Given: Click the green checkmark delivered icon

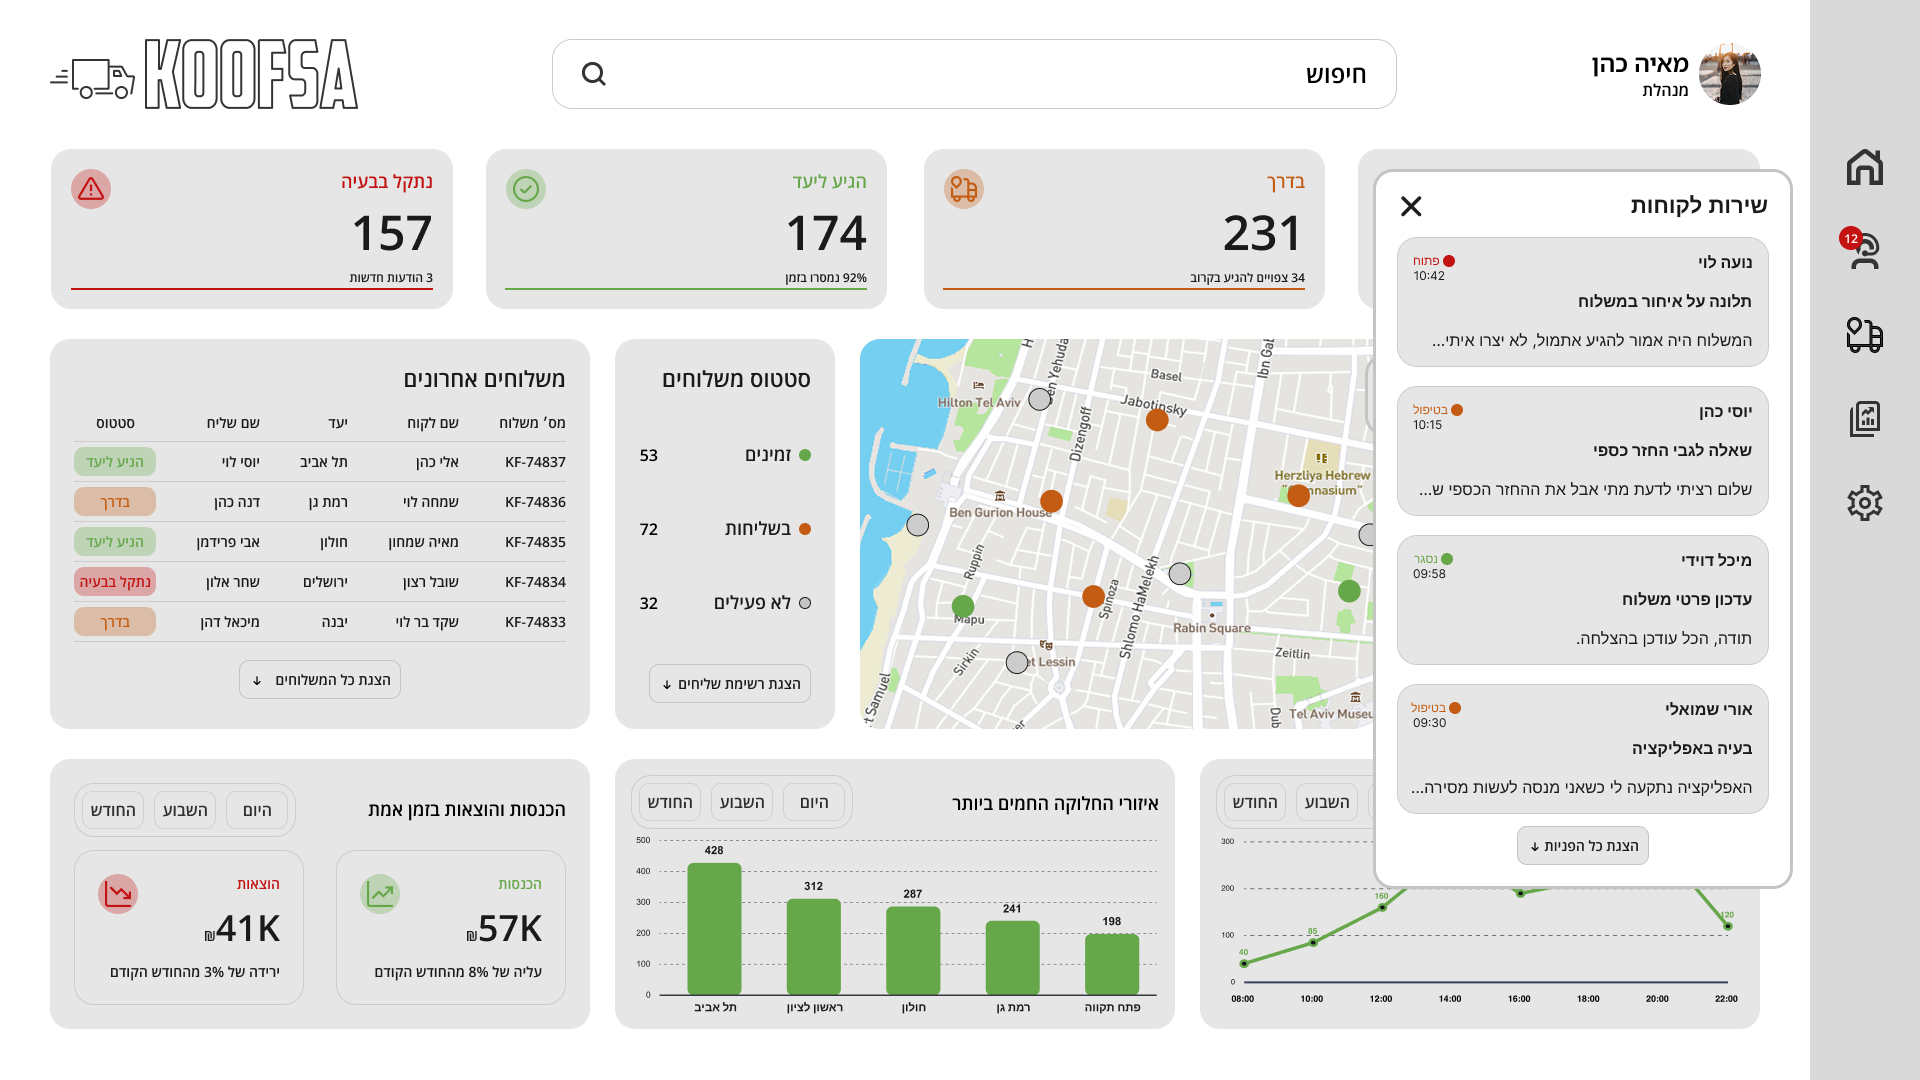Looking at the screenshot, I should (x=526, y=189).
